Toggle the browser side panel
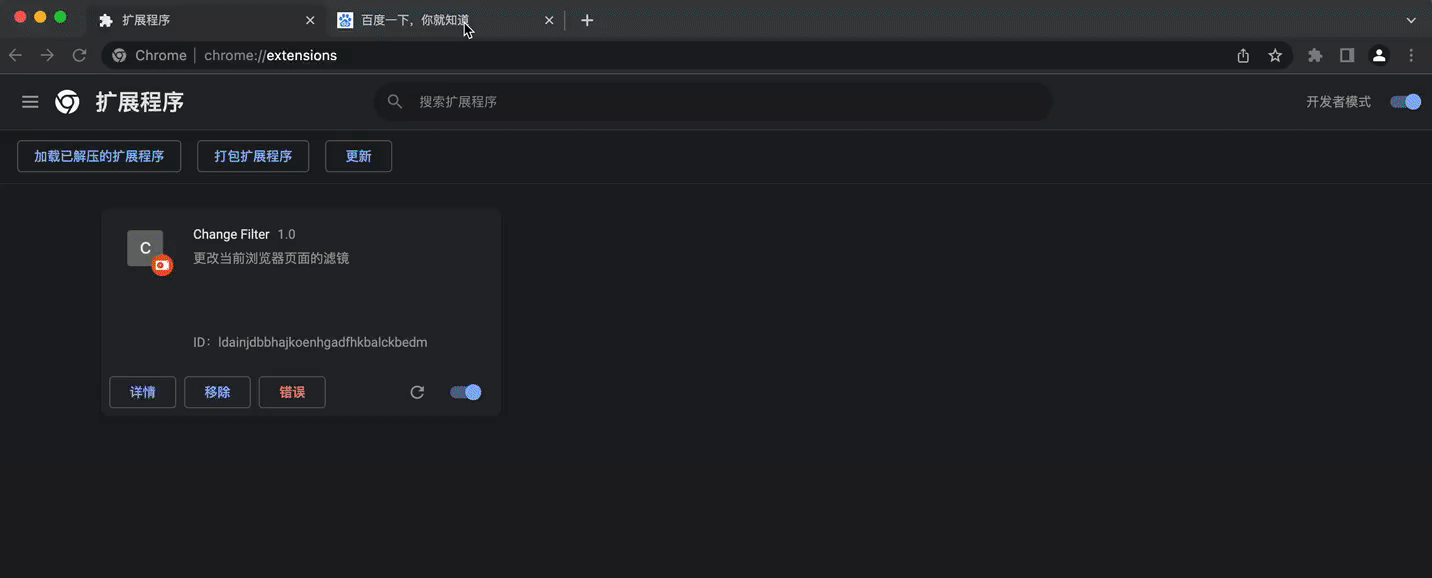 click(x=1347, y=56)
